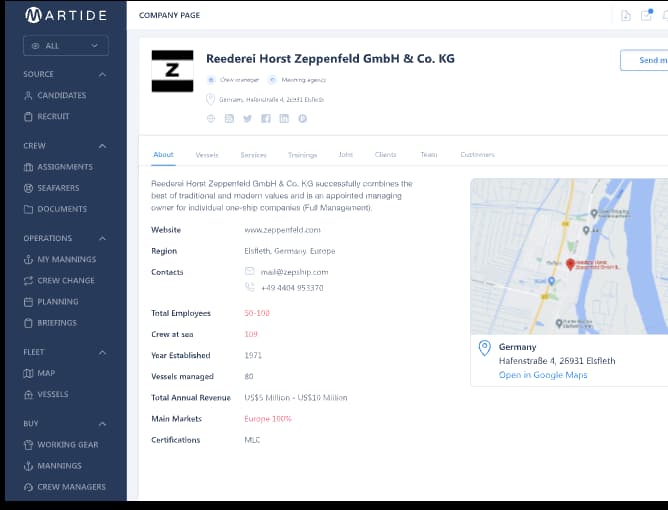This screenshot has width=668, height=510.
Task: Collapse the OPERATIONS sidebar section
Action: coord(102,239)
